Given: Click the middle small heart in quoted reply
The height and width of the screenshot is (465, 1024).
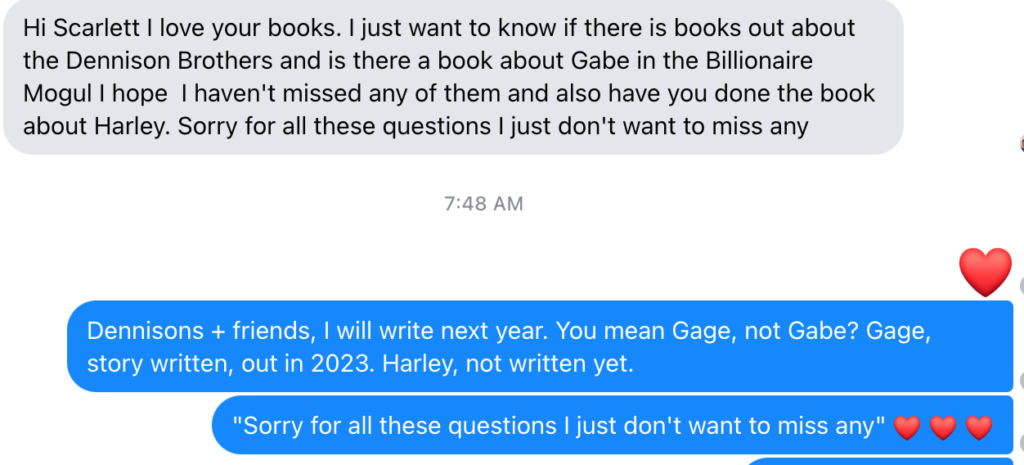Looking at the screenshot, I should [x=942, y=428].
